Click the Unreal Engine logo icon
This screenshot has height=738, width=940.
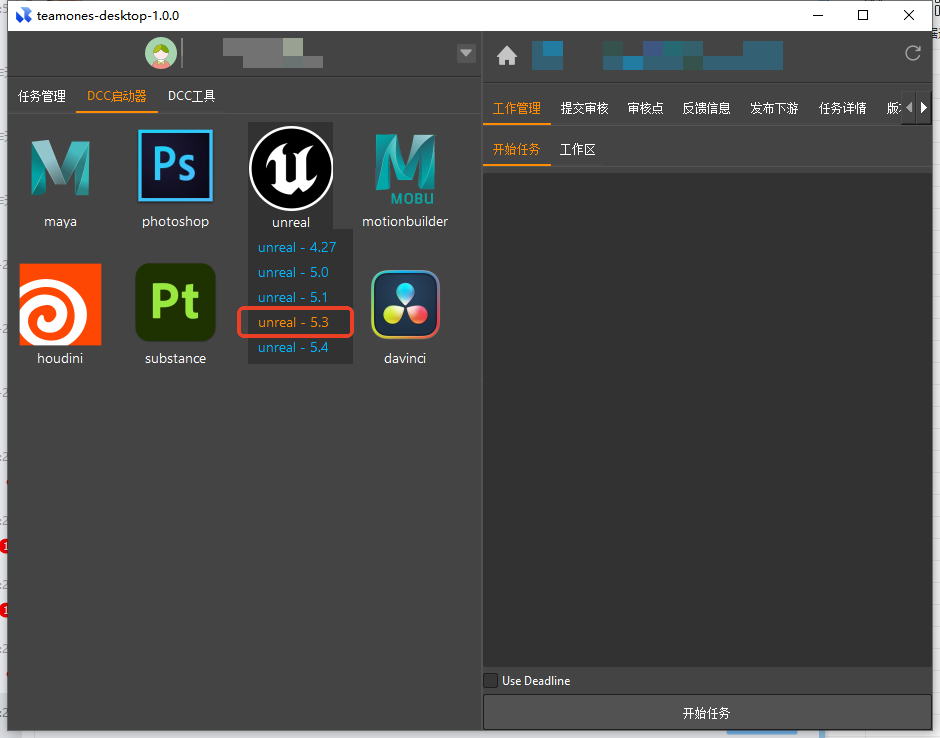tap(290, 167)
